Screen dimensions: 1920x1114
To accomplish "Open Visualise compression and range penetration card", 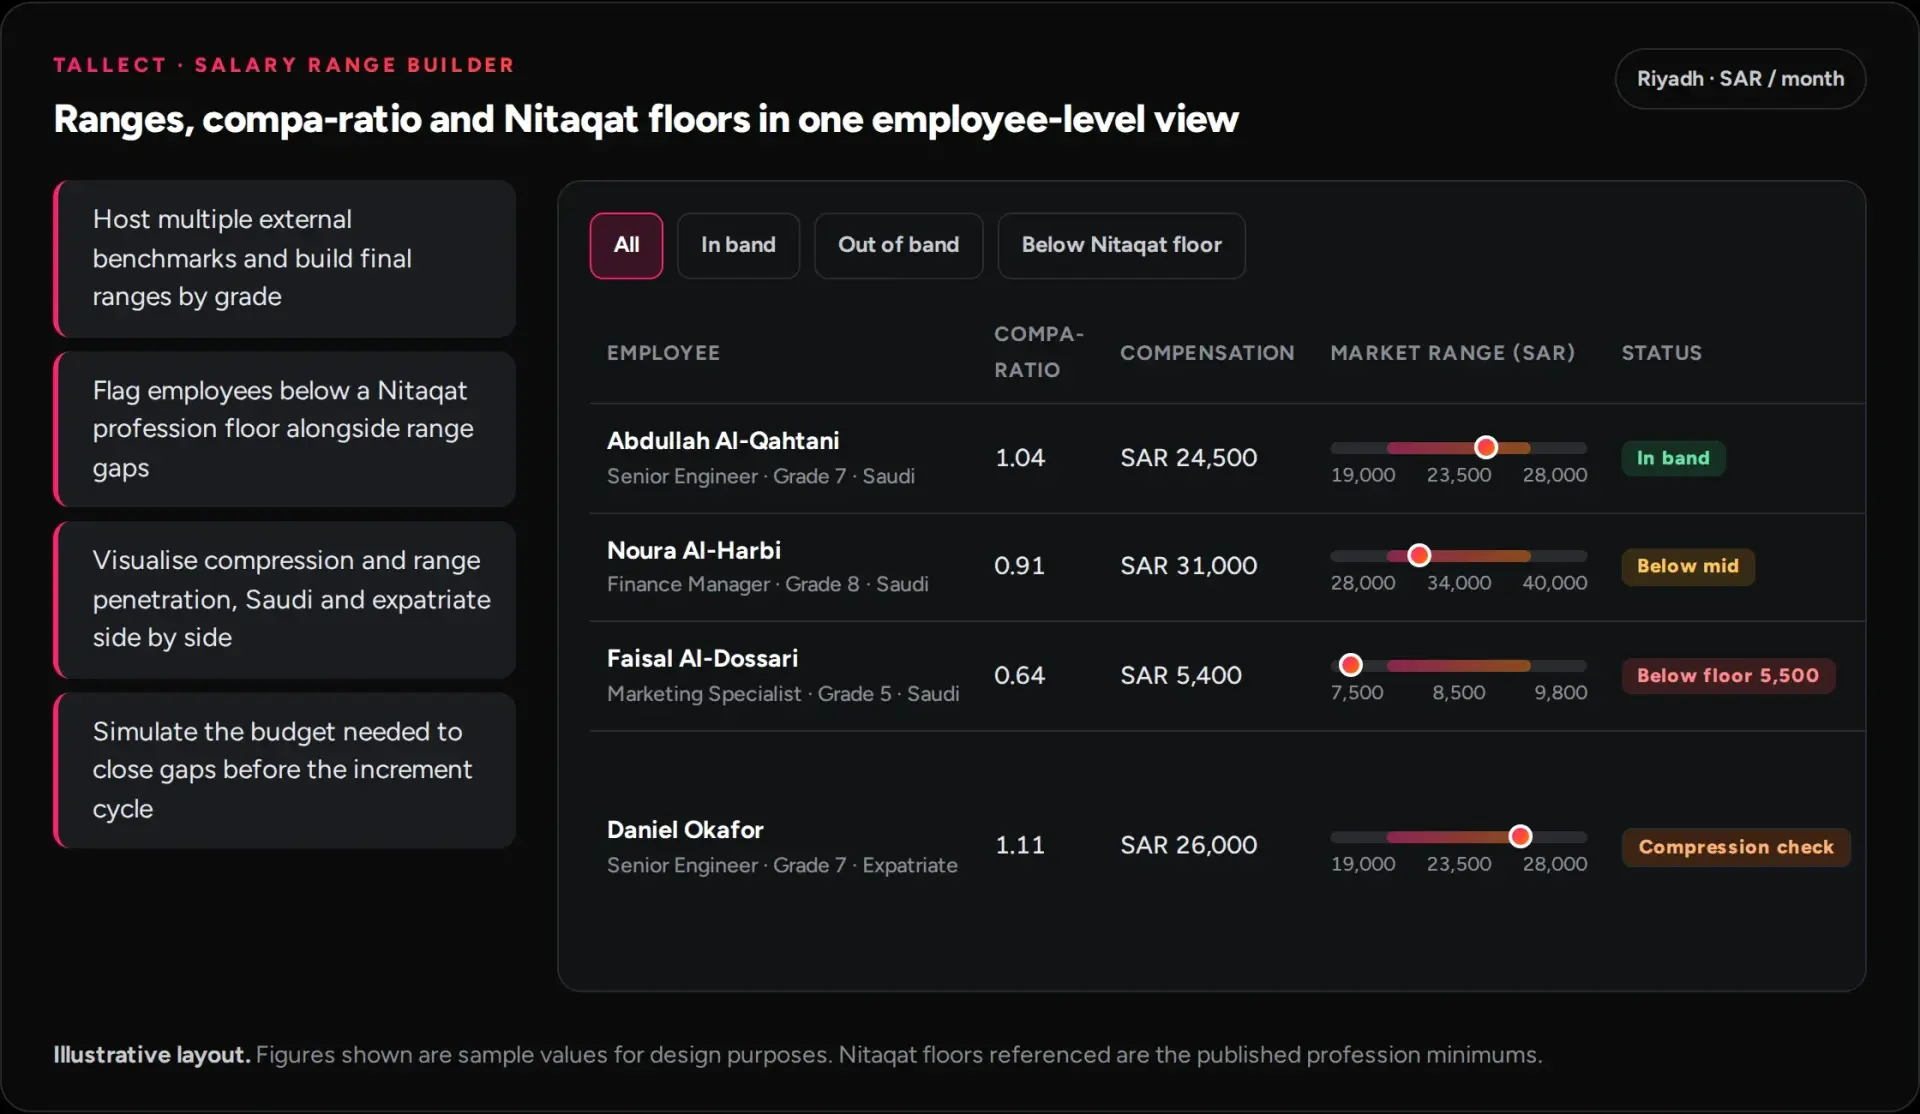I will [x=285, y=600].
